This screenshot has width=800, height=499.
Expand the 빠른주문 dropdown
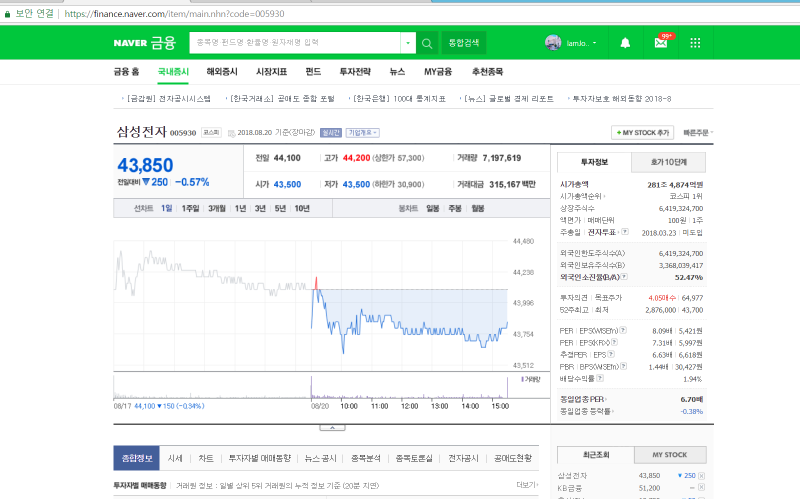click(x=698, y=133)
